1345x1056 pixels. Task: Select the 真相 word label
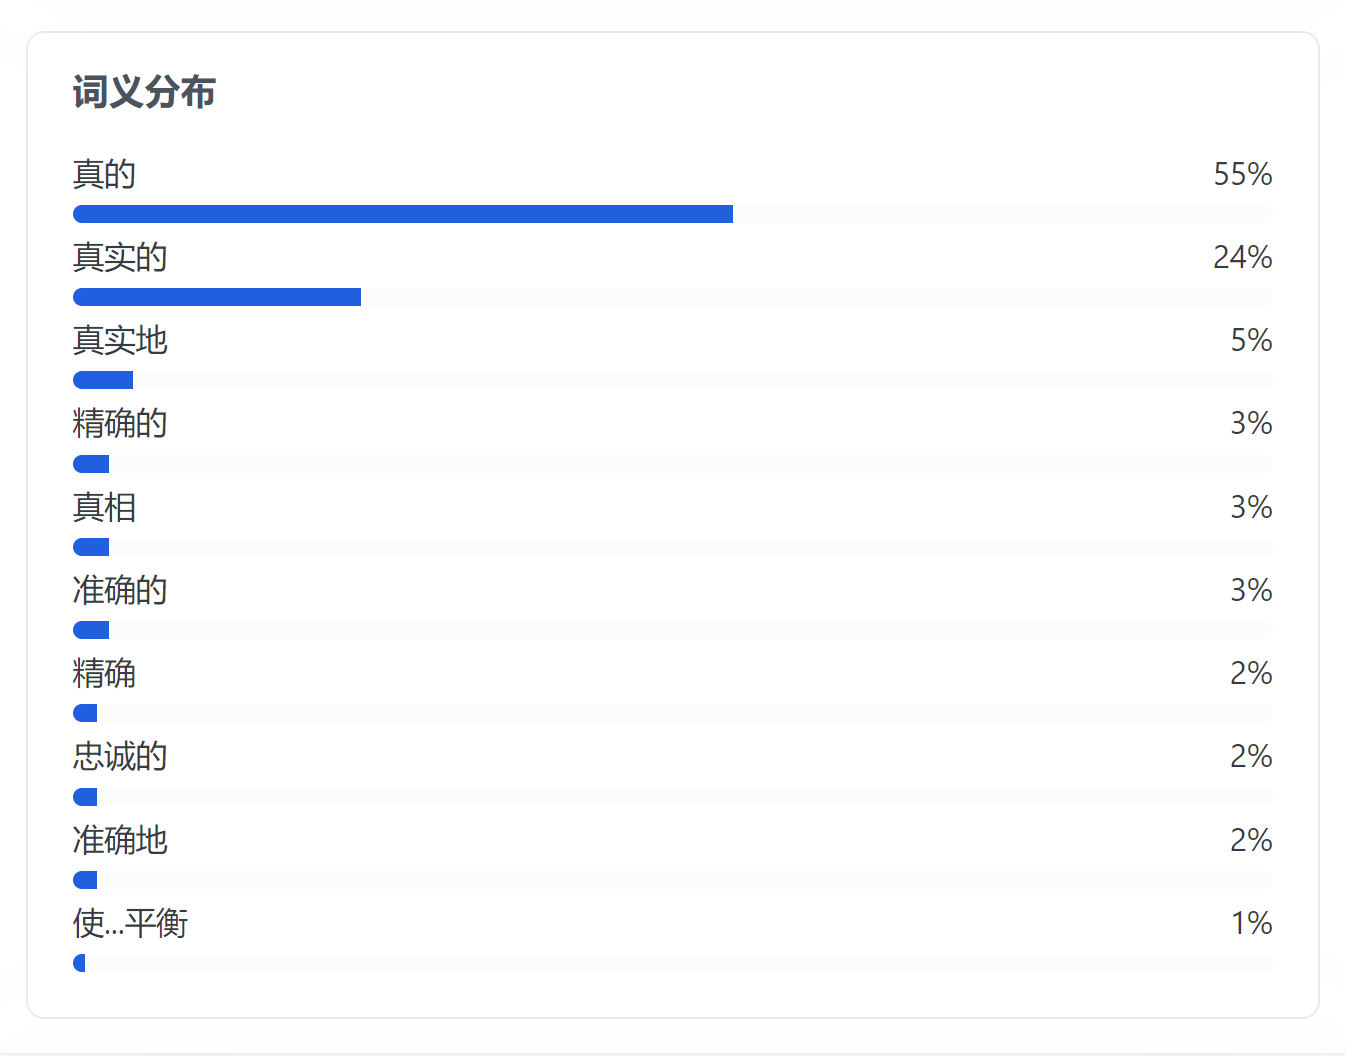pos(104,507)
